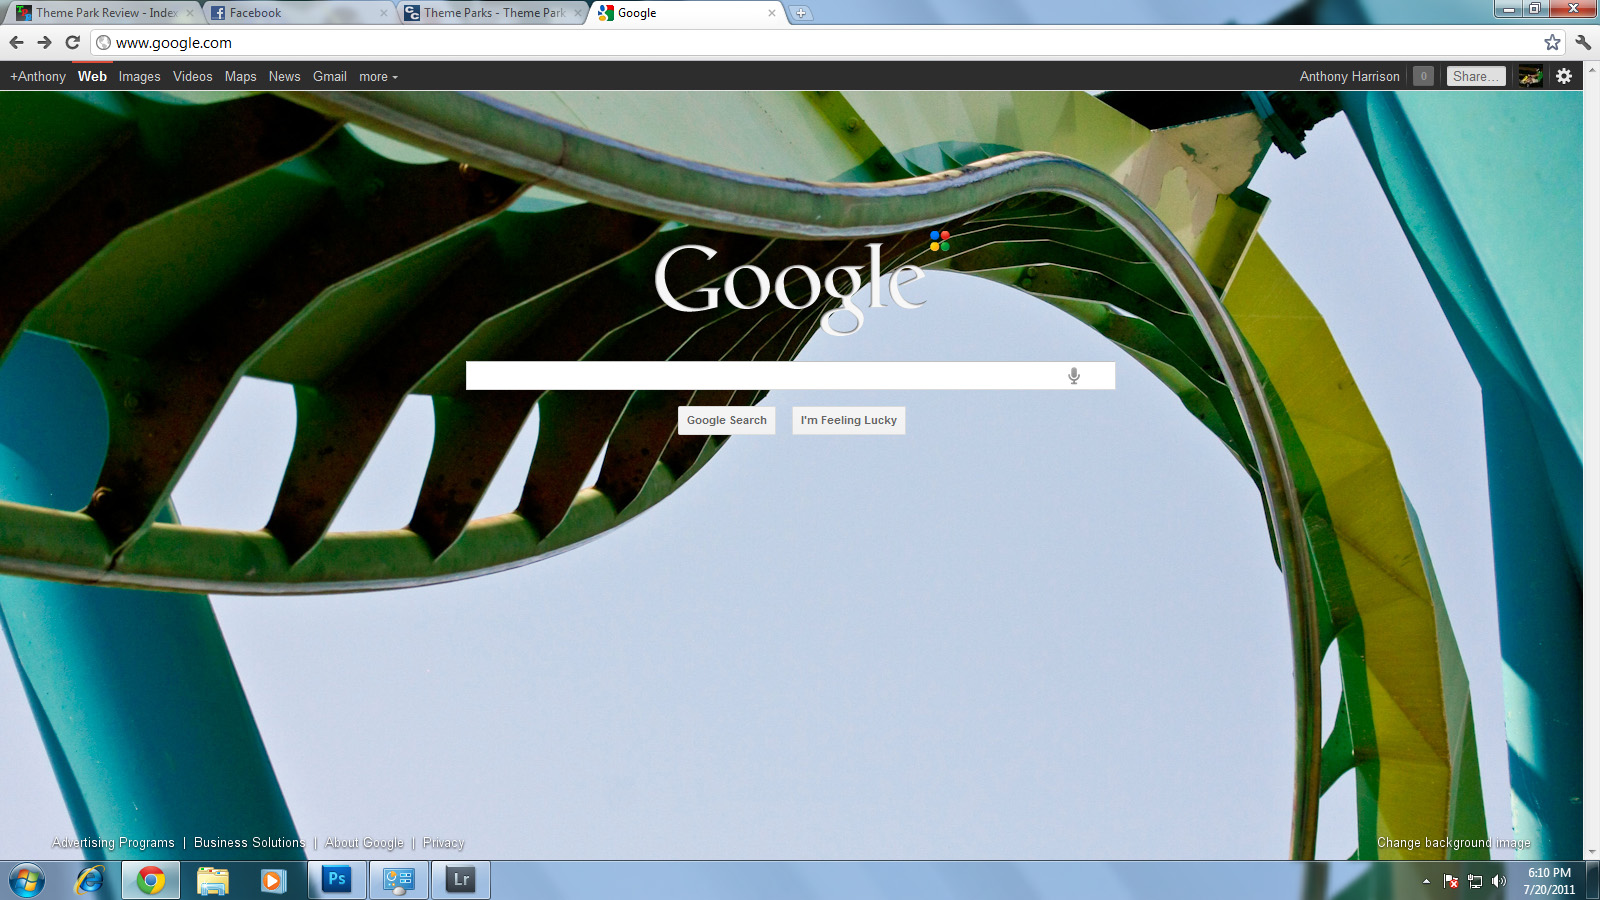The width and height of the screenshot is (1600, 900).
Task: Click I'm Feeling Lucky button
Action: click(849, 420)
